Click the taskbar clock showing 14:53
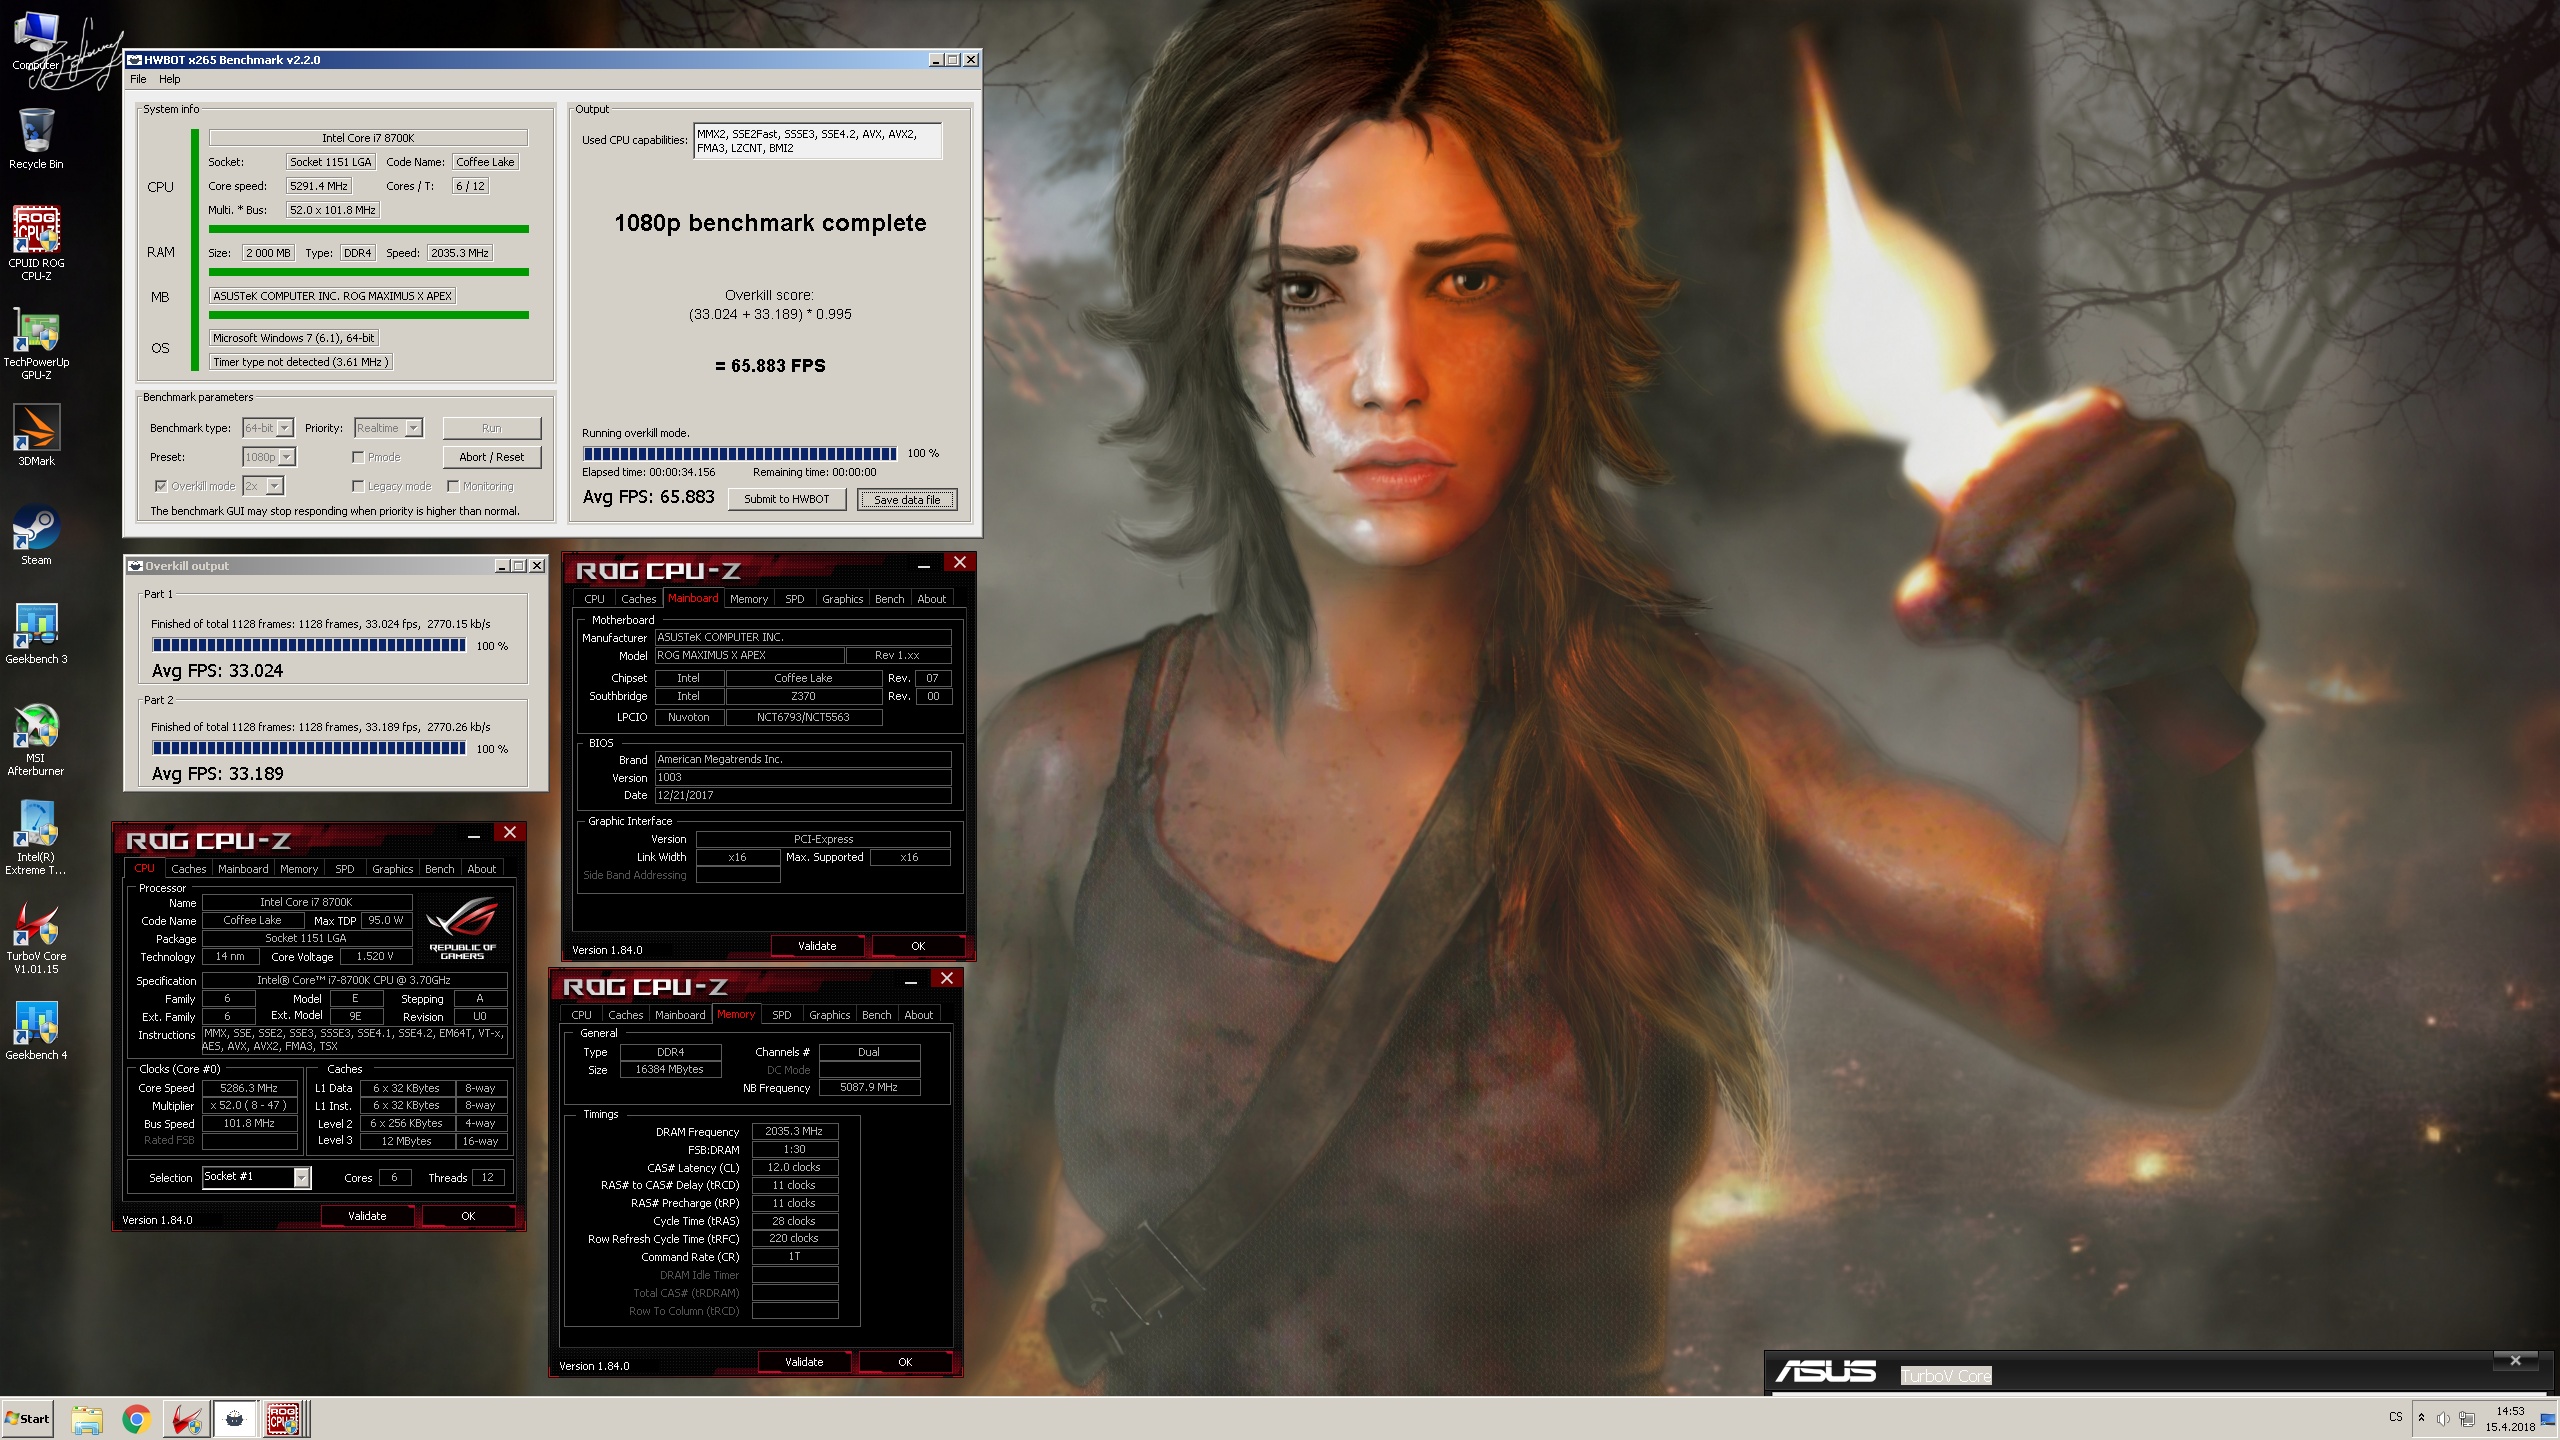Image resolution: width=2560 pixels, height=1440 pixels. pyautogui.click(x=2510, y=1418)
